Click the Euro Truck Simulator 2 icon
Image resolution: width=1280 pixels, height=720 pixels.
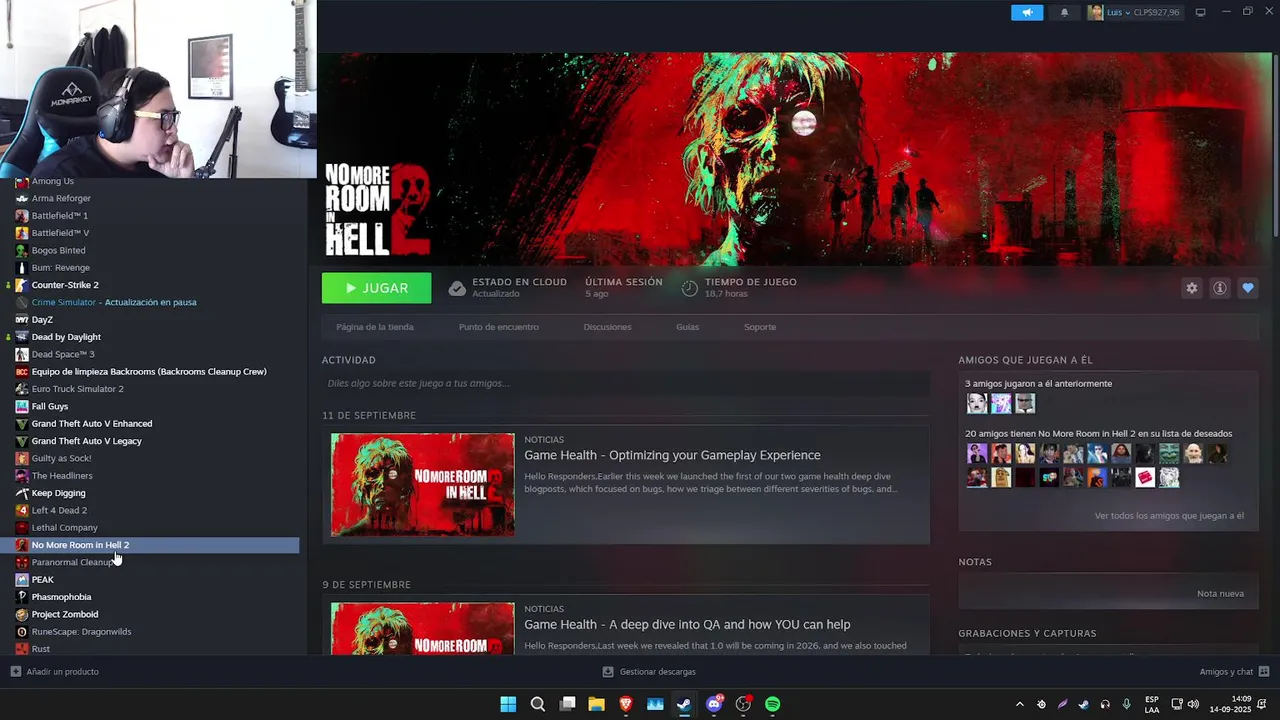[22, 389]
